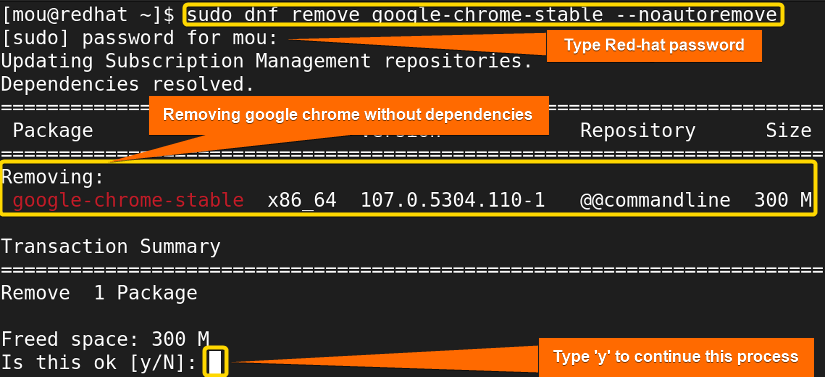Click the 'x86_64' architecture value
825x377 pixels.
point(302,200)
